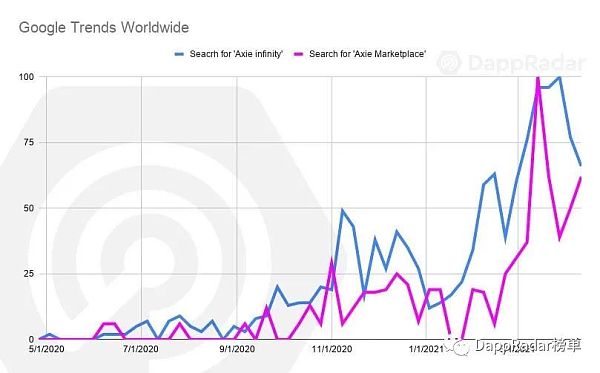Click the 100 y-axis value label

click(x=26, y=77)
